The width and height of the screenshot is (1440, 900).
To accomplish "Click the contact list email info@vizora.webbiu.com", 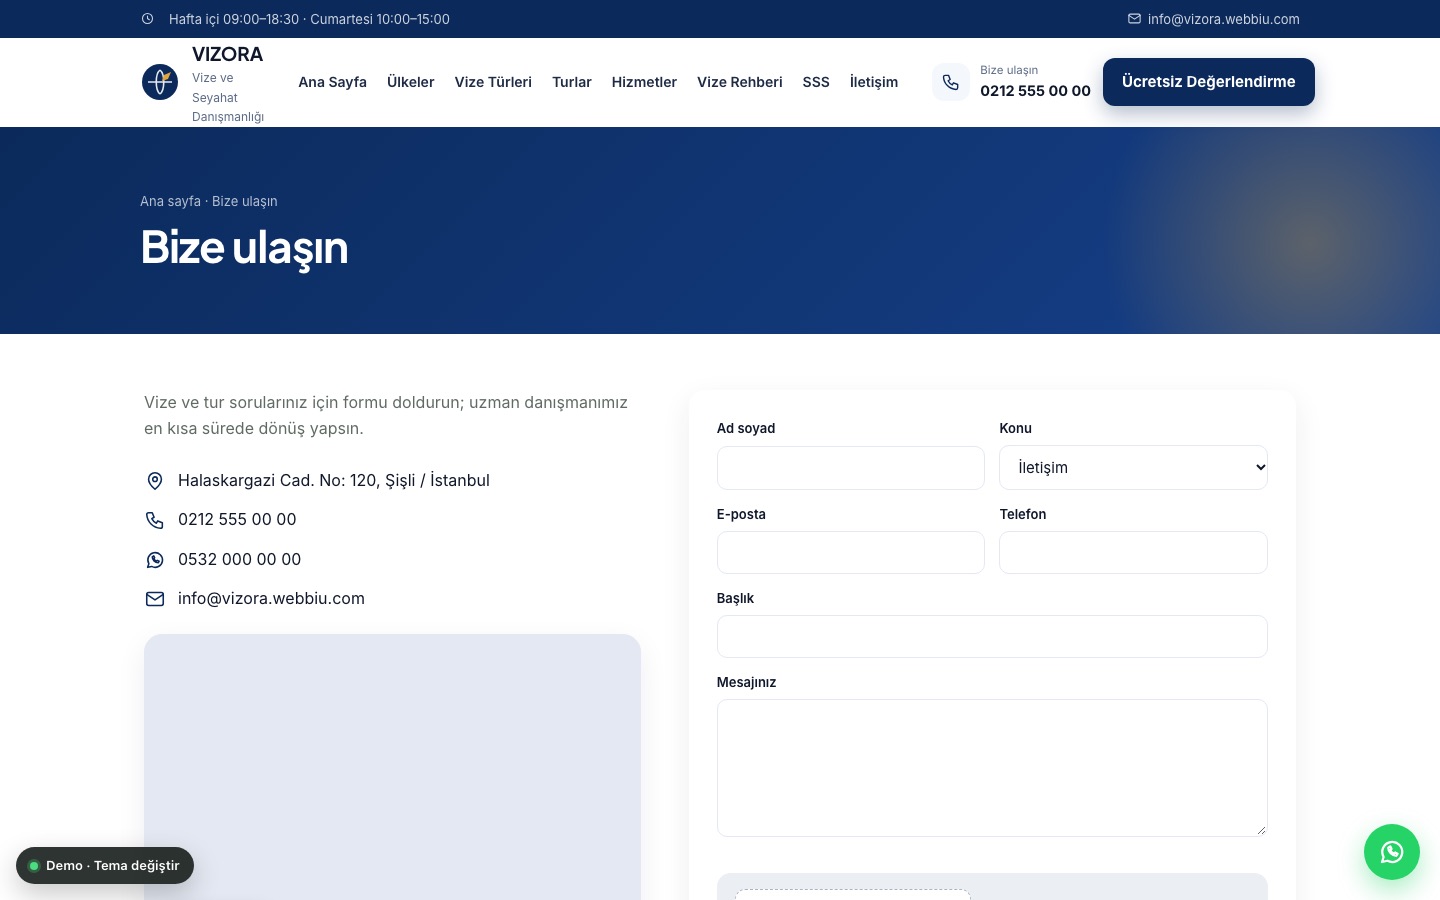I will click(271, 599).
